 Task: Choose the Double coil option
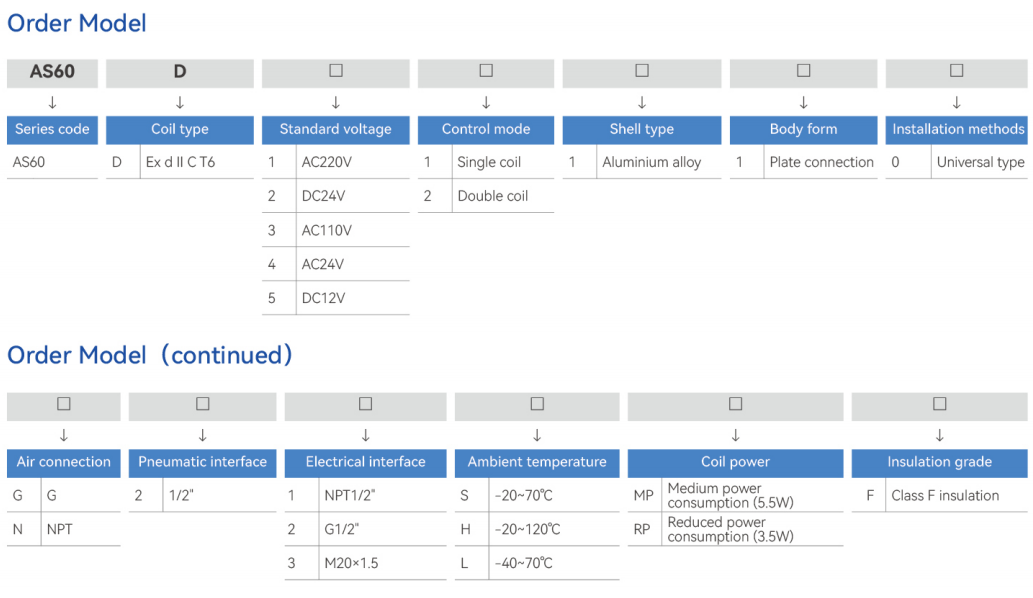point(486,196)
